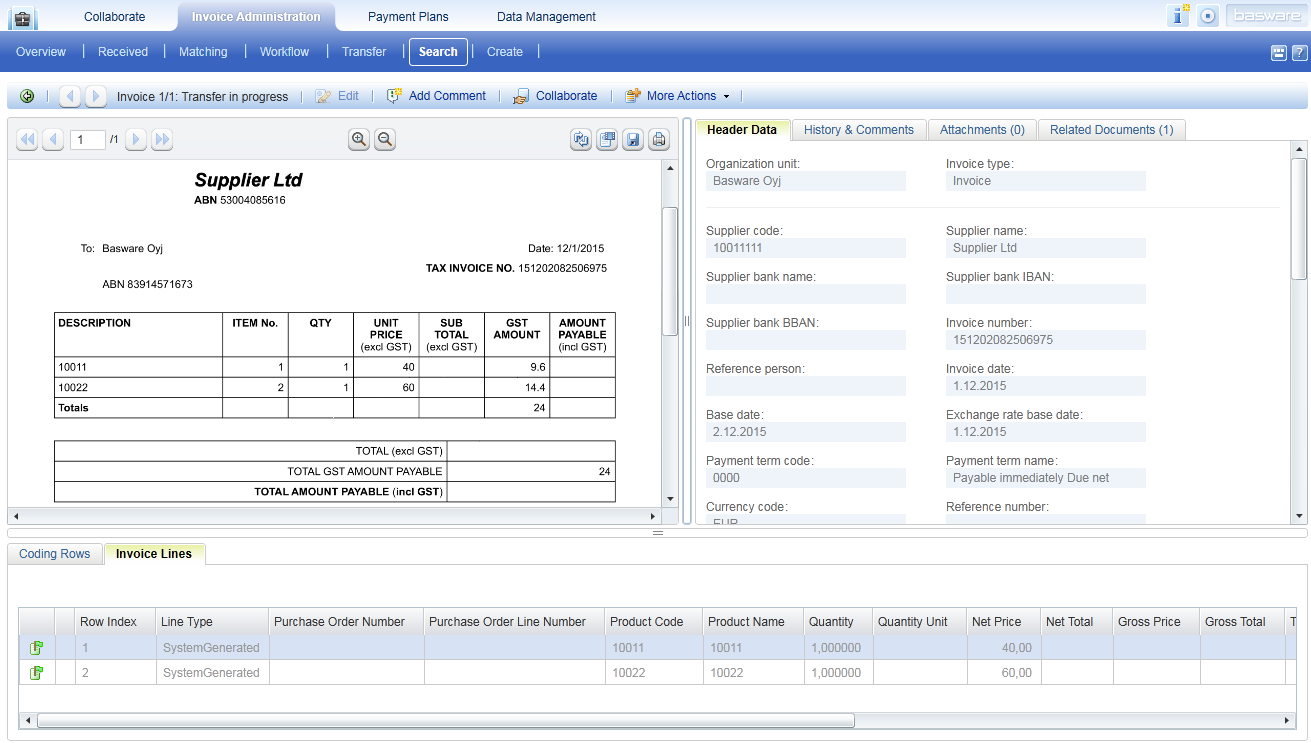Click the Supplier code field 10011111
Screen dimensions: 1311x743
[806, 248]
